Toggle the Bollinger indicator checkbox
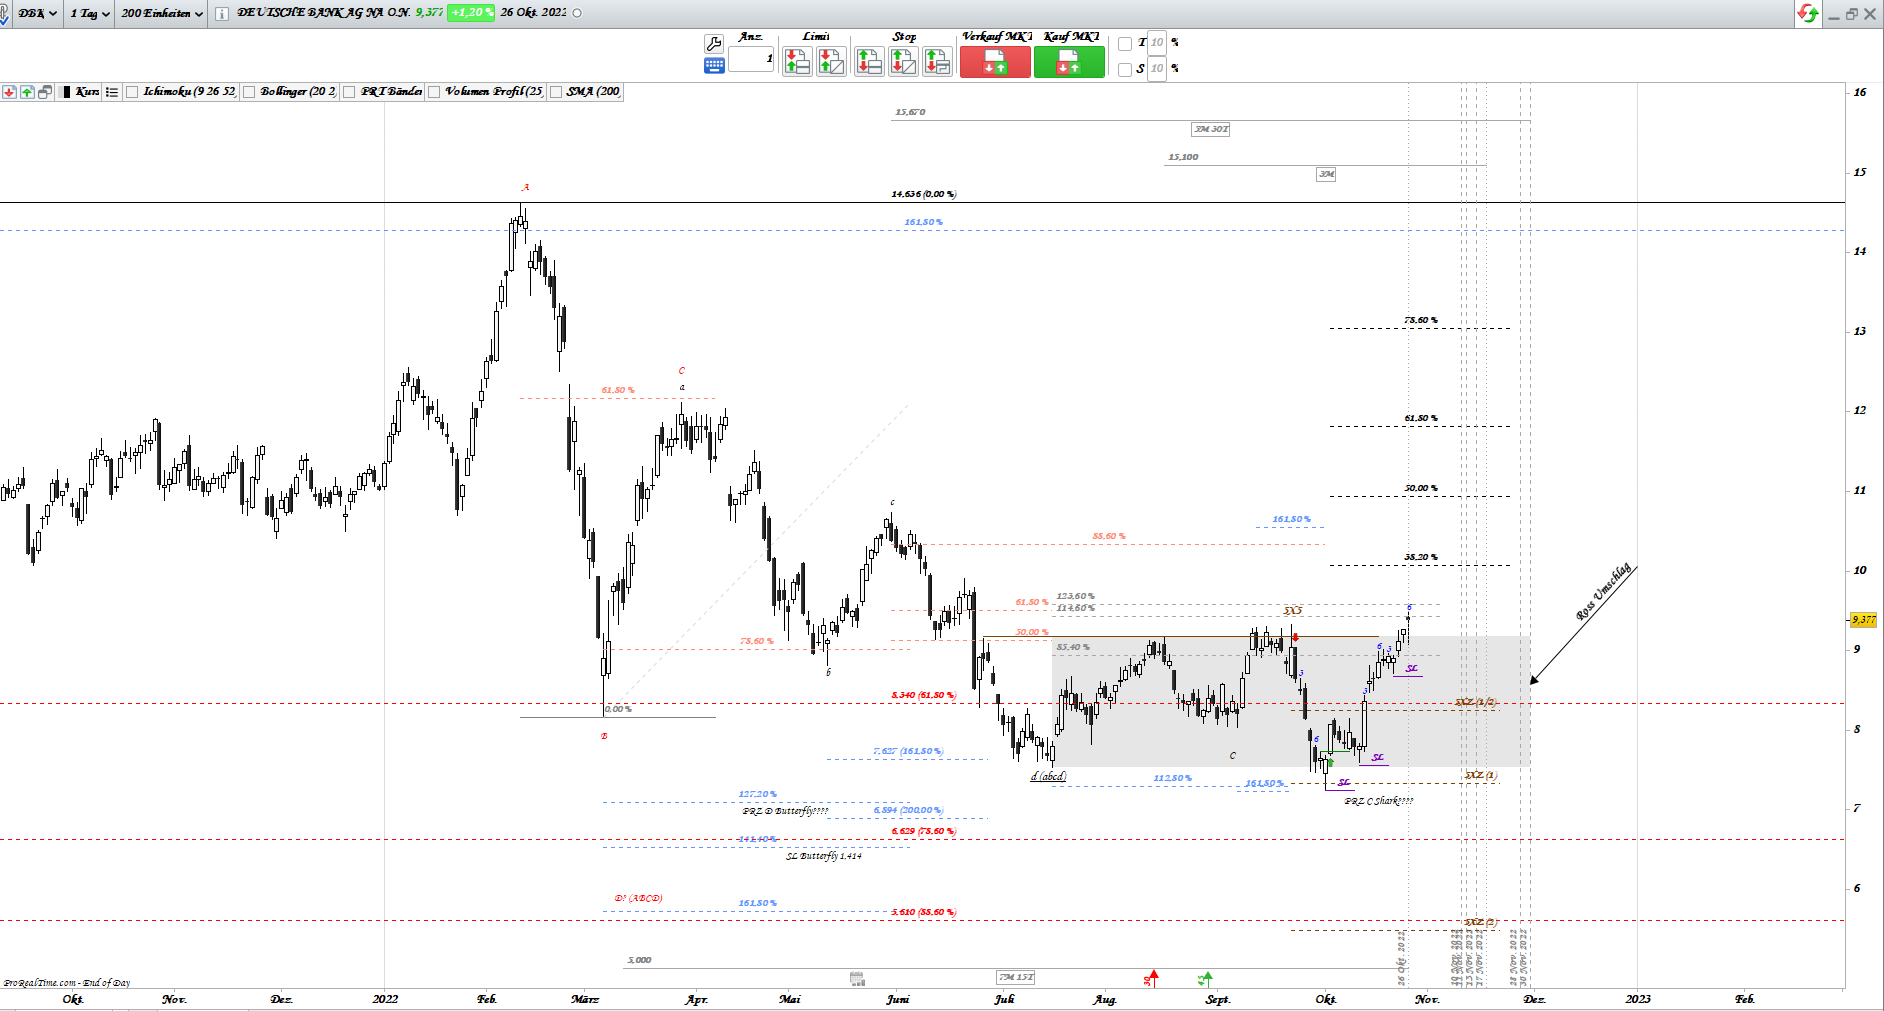The width and height of the screenshot is (1884, 1011). (x=249, y=92)
